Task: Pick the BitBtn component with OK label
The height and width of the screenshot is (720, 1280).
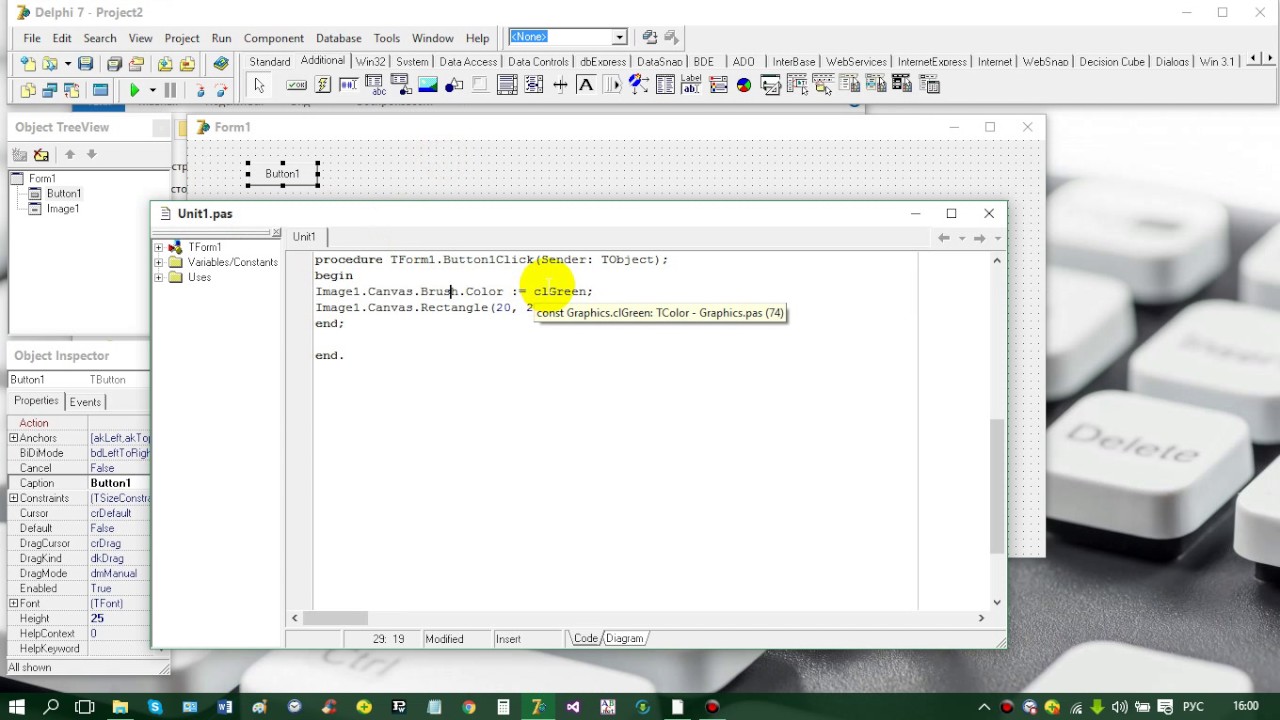Action: 297,85
